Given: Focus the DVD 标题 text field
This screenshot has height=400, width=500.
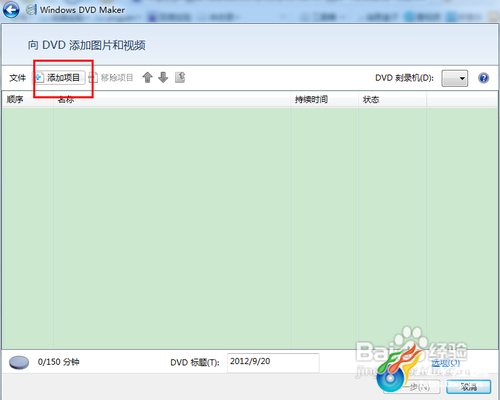Looking at the screenshot, I should [x=273, y=362].
